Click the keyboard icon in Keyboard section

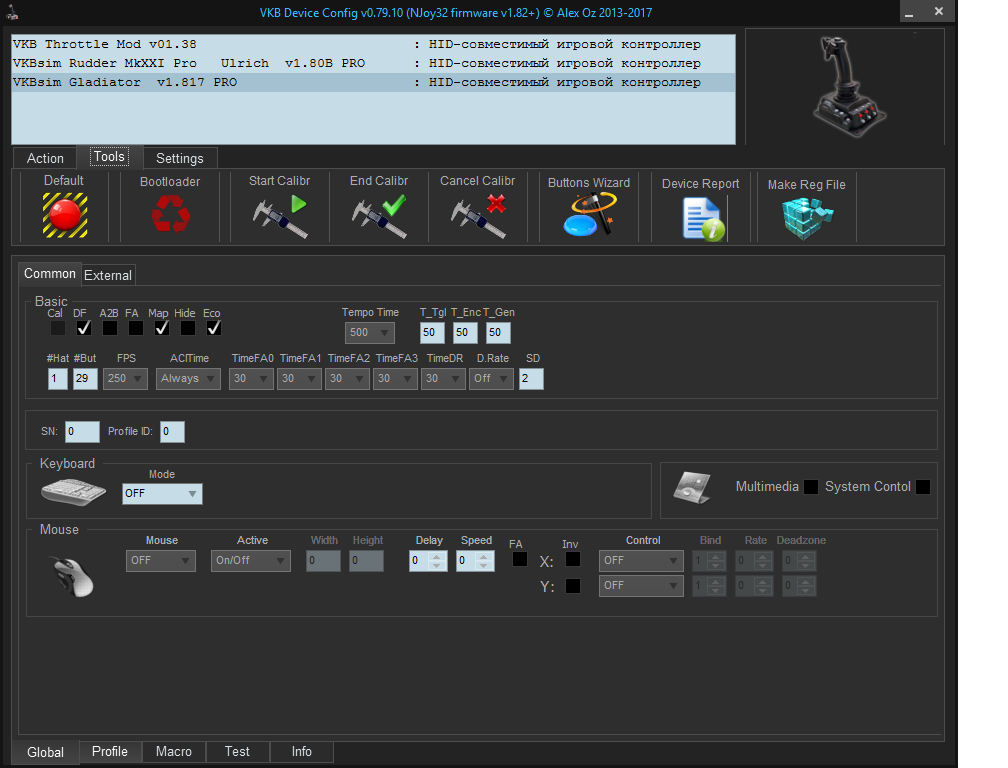[74, 492]
